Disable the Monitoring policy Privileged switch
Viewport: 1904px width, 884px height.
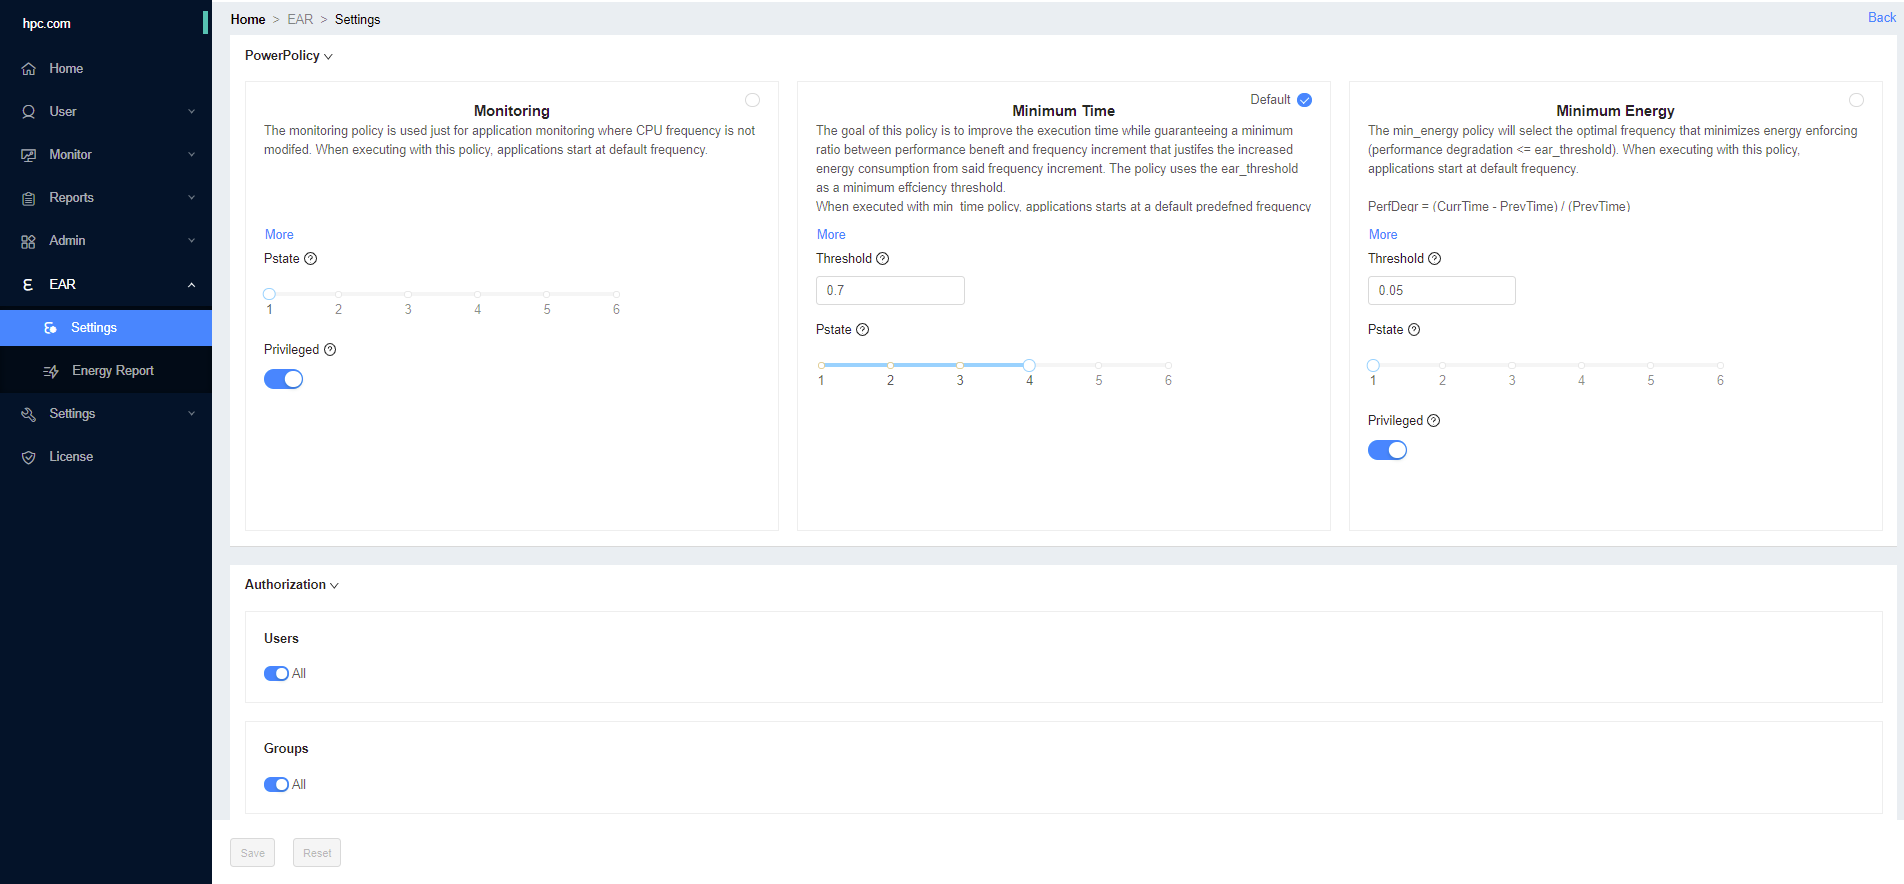click(x=283, y=379)
